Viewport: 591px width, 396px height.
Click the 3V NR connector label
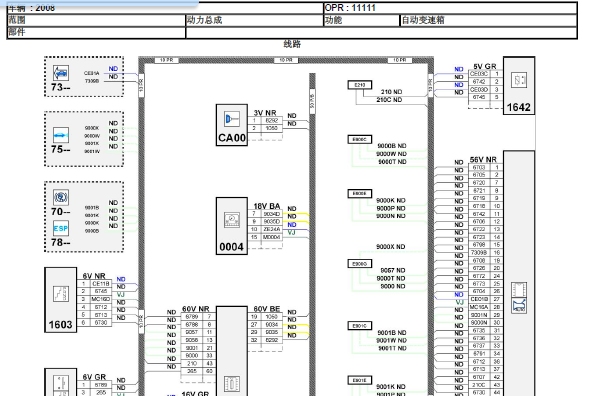click(265, 113)
